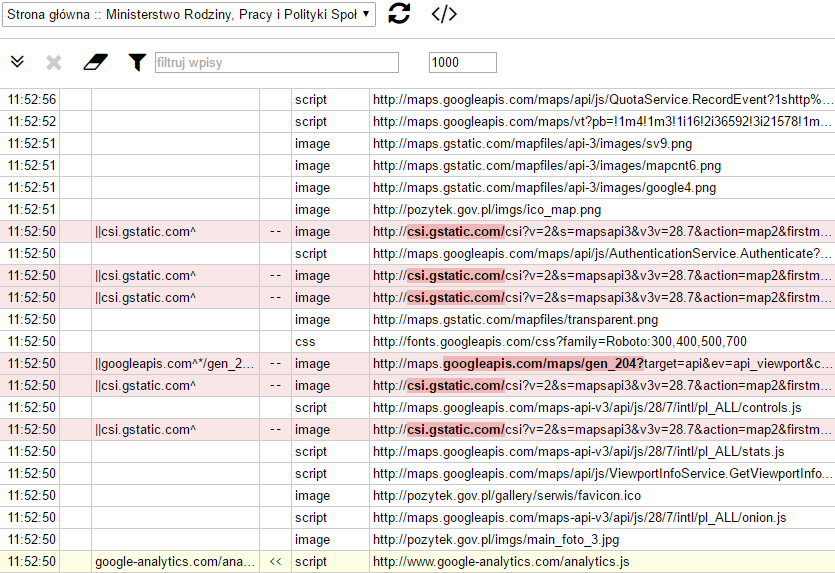Viewport: 835px width, 573px height.
Task: Reload the selected tab content
Action: (399, 14)
